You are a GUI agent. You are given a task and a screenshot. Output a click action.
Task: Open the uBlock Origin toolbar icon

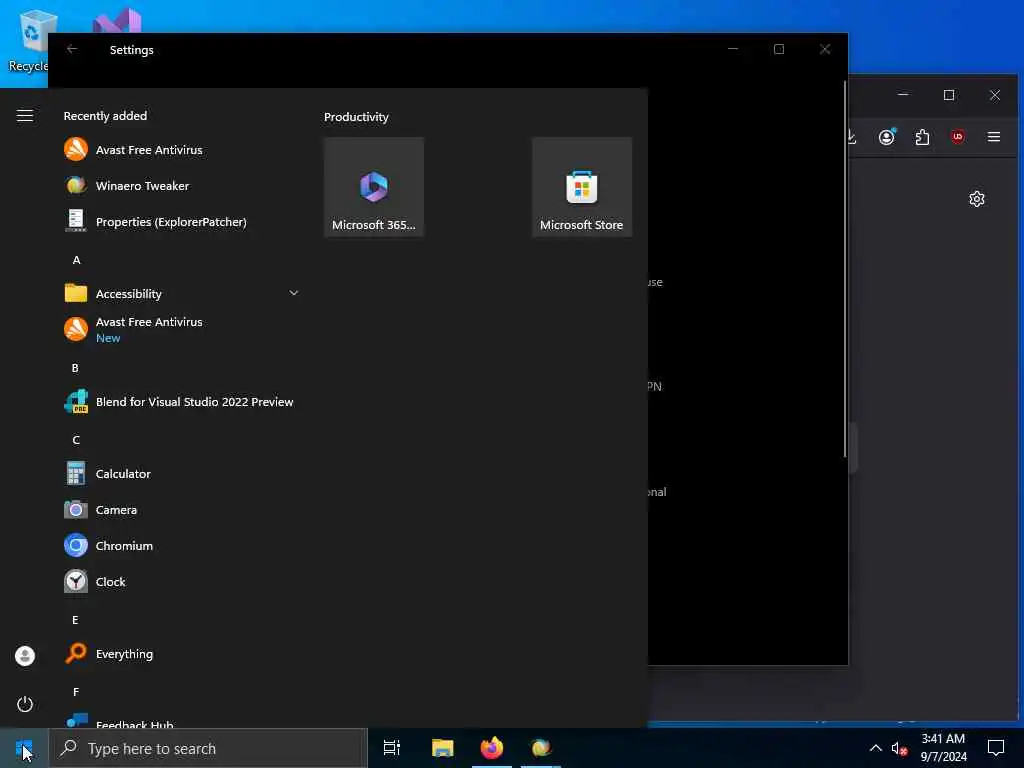click(x=957, y=137)
